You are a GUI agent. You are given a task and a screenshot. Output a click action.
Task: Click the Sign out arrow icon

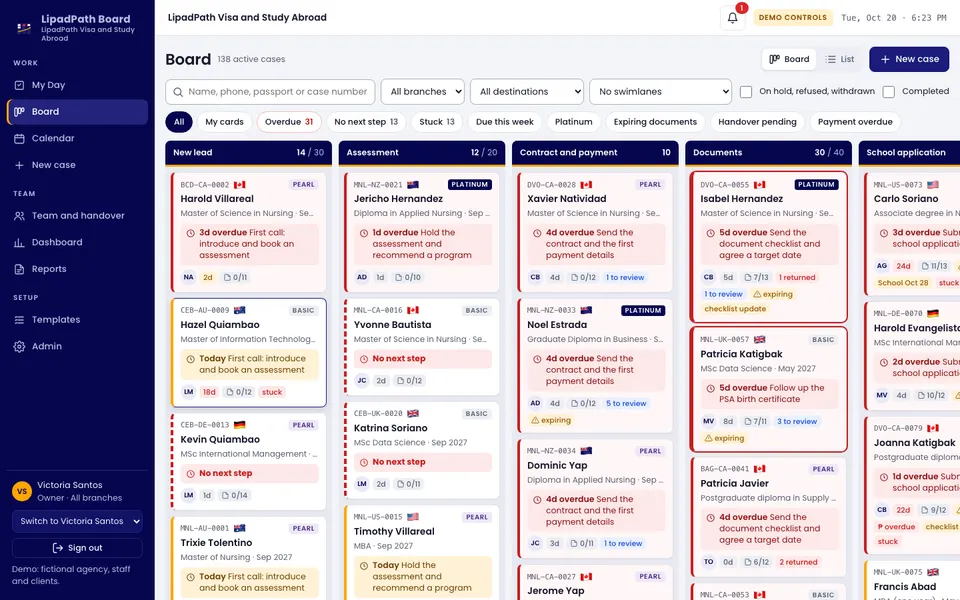[58, 548]
